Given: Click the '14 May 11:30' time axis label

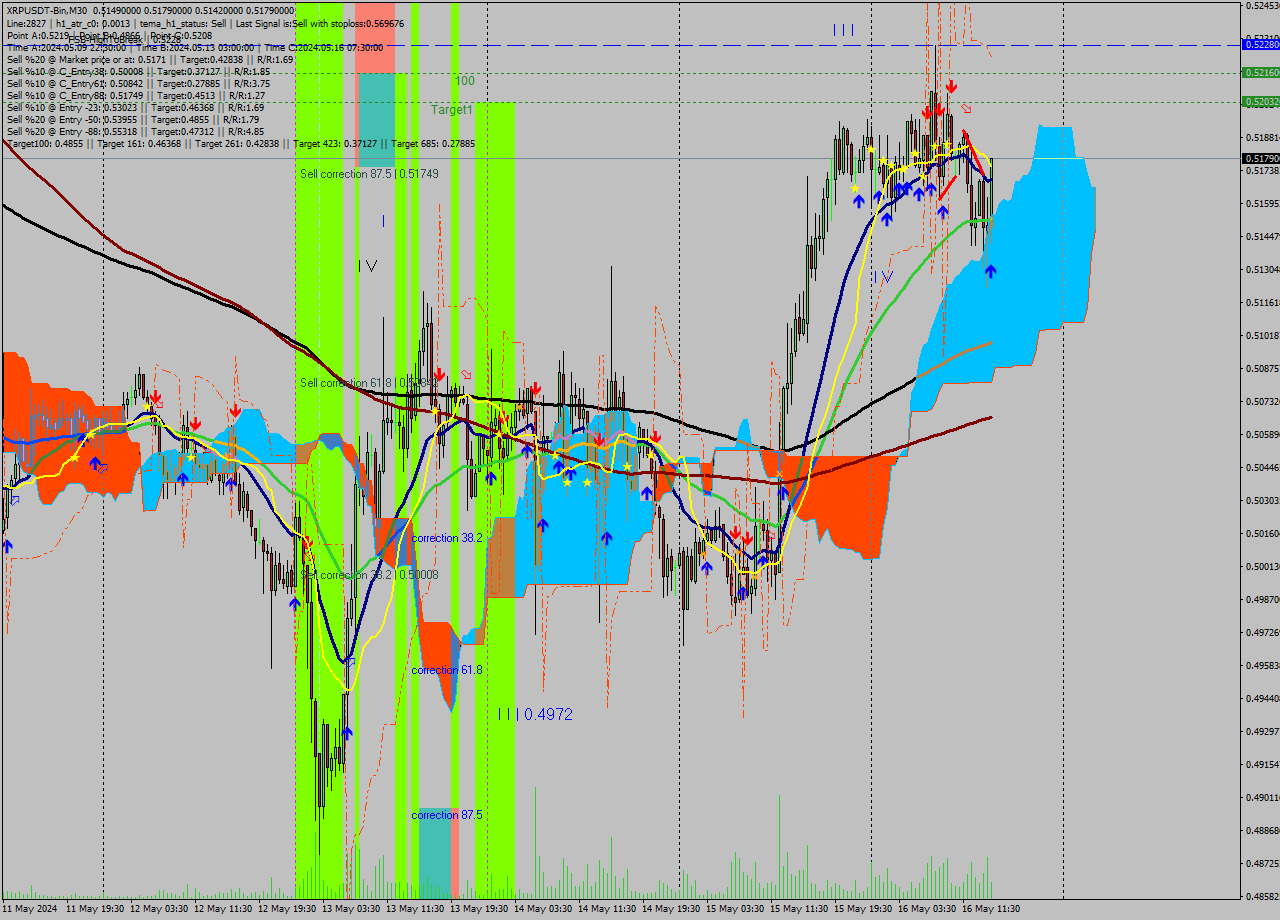Looking at the screenshot, I should point(607,909).
